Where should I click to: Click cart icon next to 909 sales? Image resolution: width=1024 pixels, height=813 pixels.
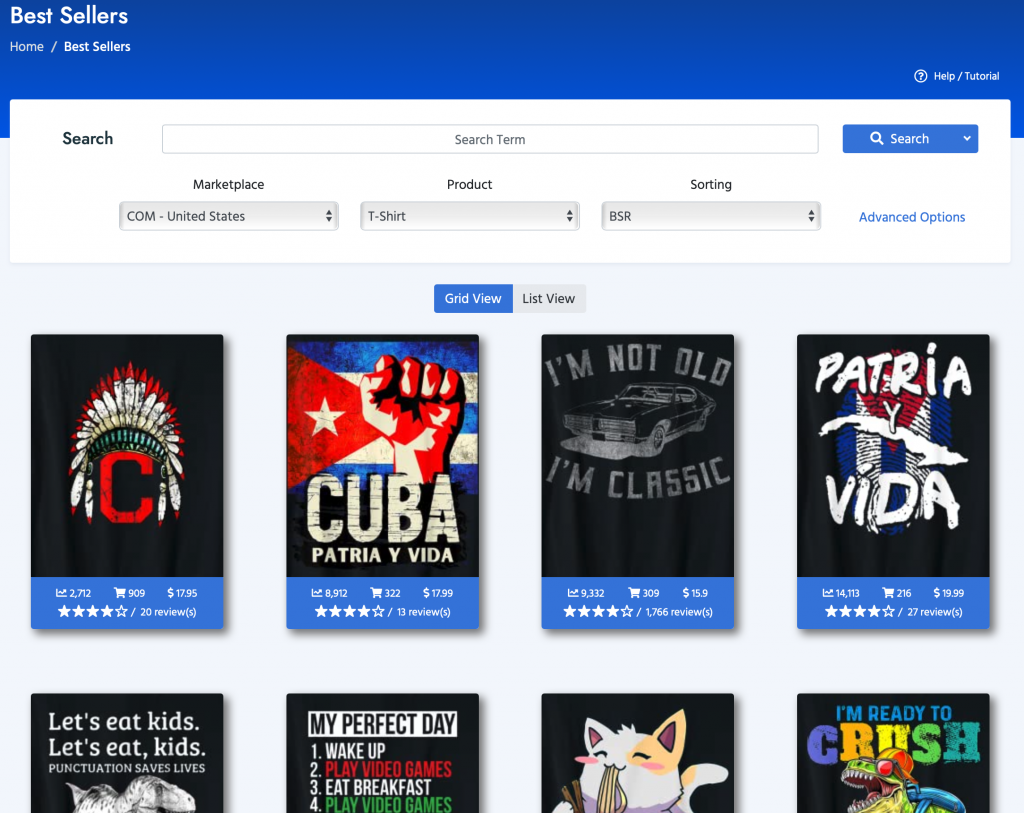click(120, 593)
